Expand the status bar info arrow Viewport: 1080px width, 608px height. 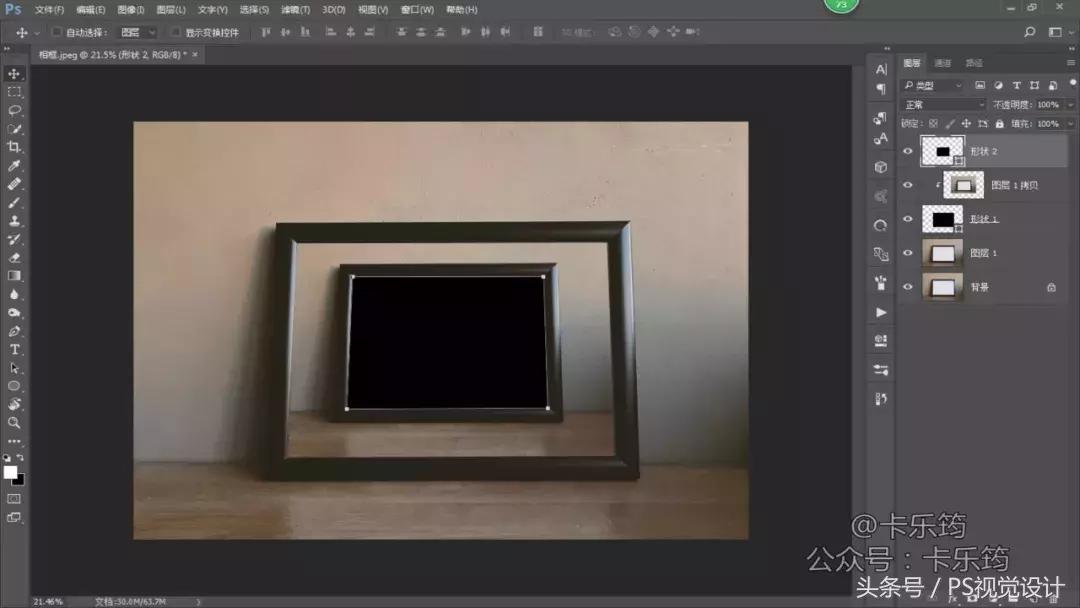198,602
